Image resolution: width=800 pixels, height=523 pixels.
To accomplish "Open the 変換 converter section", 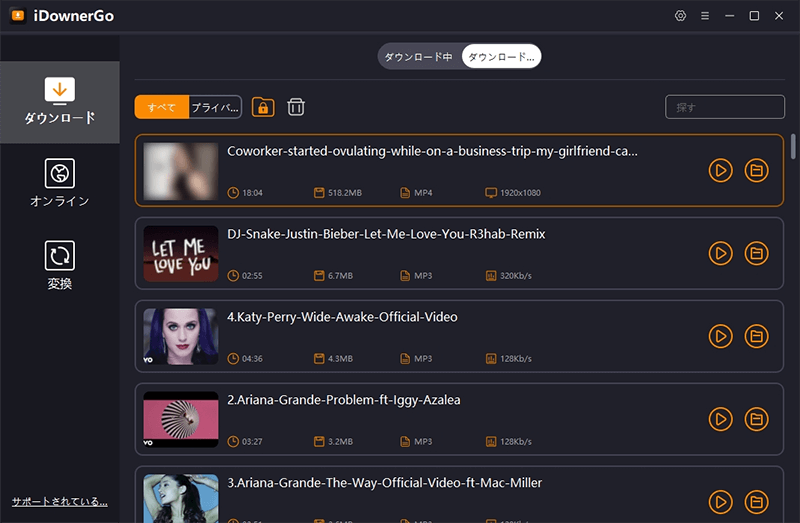I will coord(60,265).
